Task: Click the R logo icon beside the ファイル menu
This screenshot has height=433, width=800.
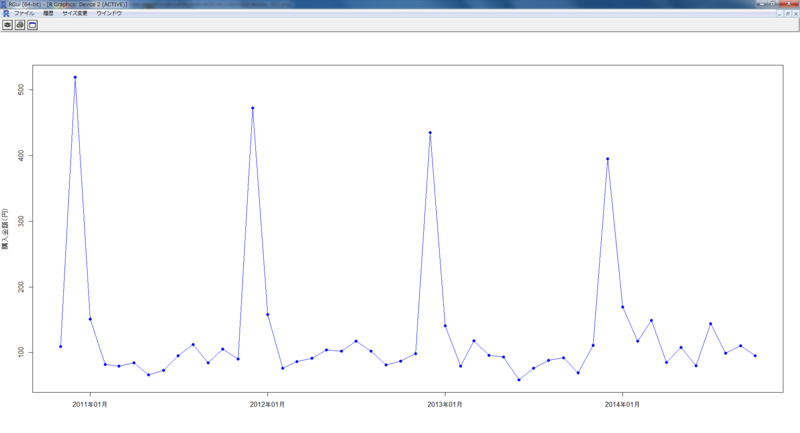Action: click(6, 13)
